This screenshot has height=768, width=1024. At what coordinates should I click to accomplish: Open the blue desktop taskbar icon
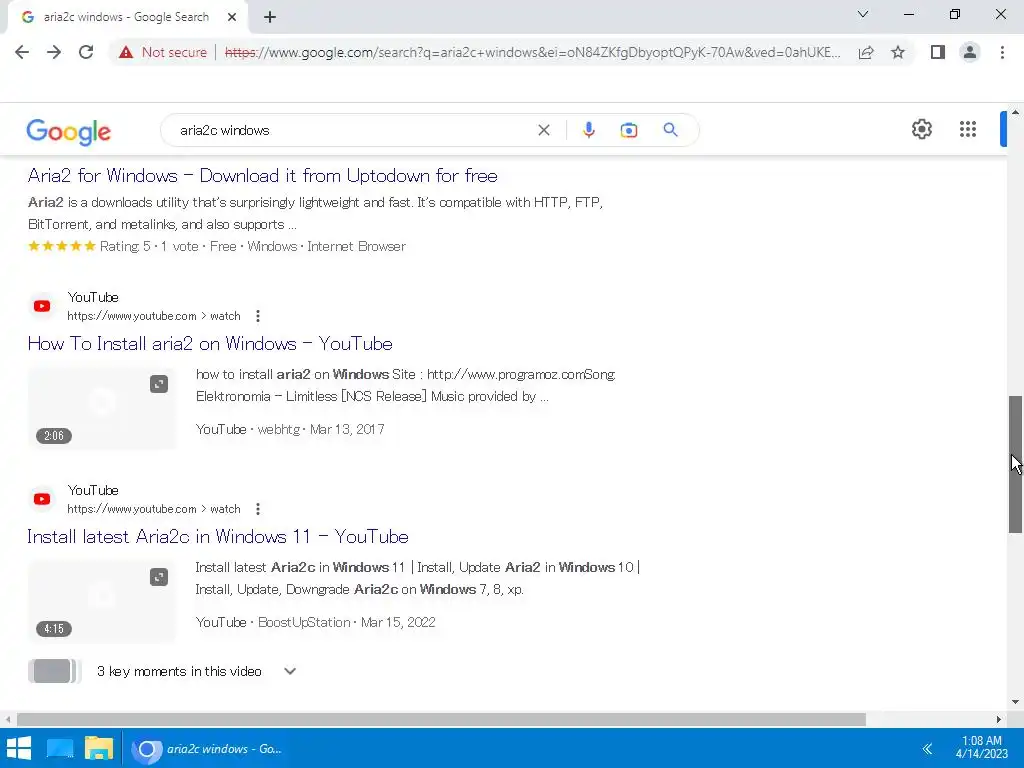(x=59, y=748)
